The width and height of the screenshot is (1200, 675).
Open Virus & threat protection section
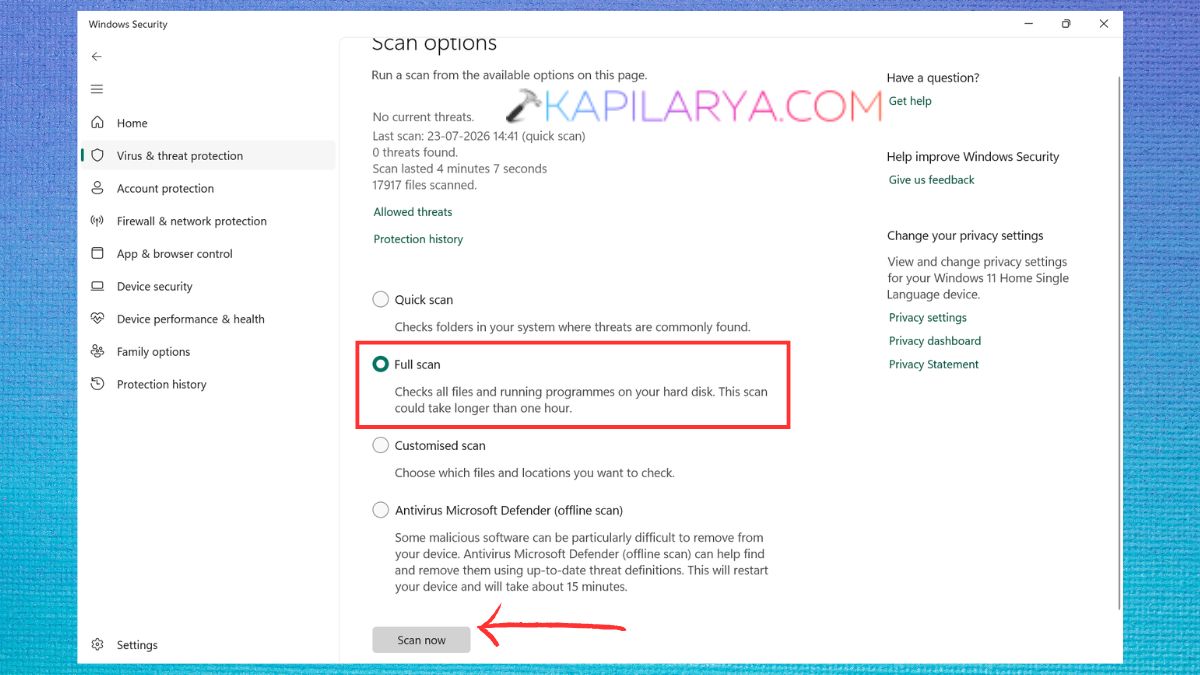click(180, 156)
